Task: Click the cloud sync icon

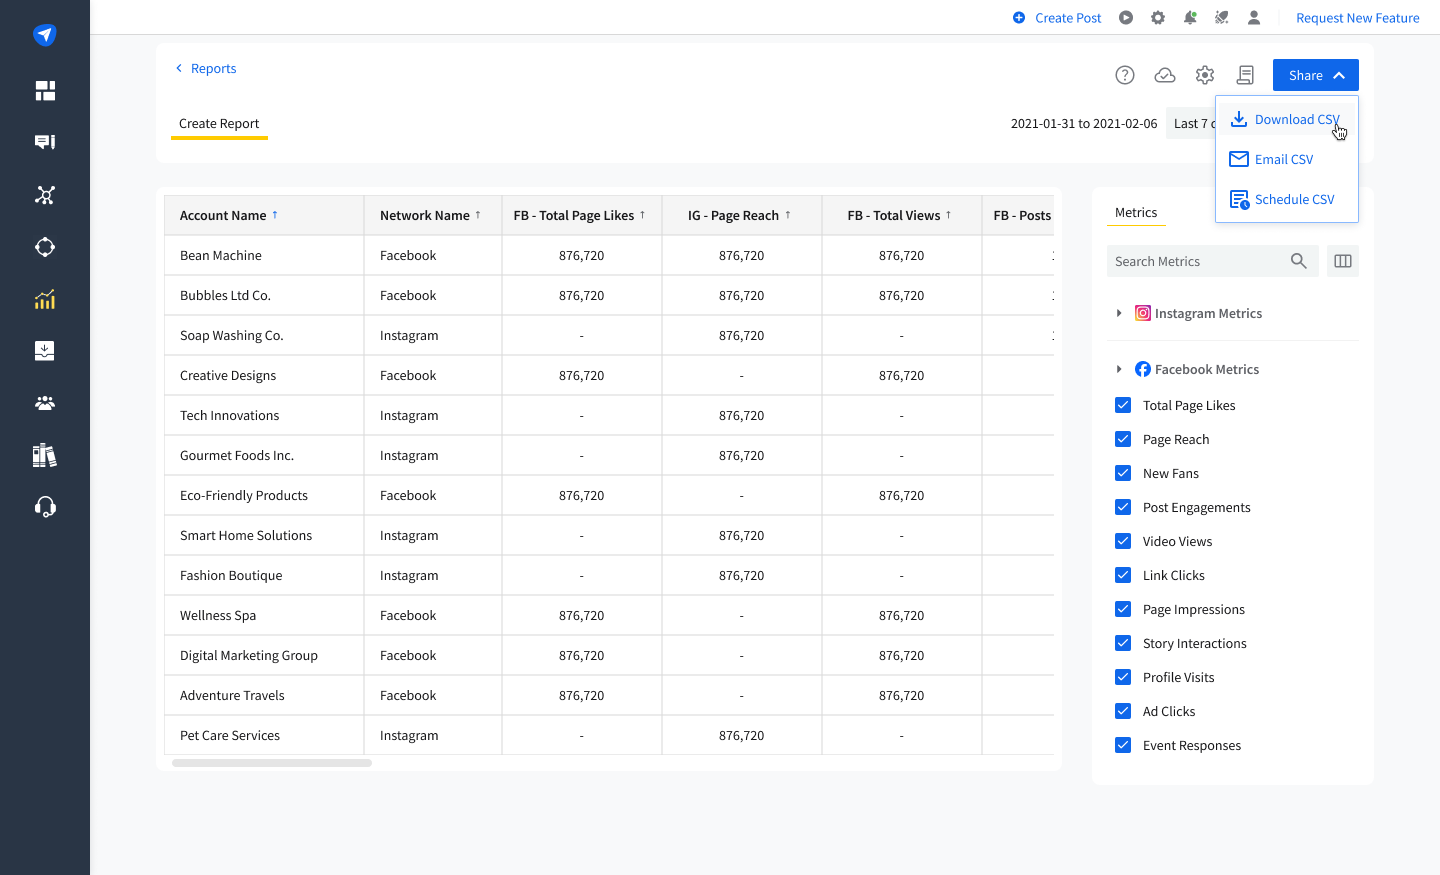Action: tap(1165, 75)
